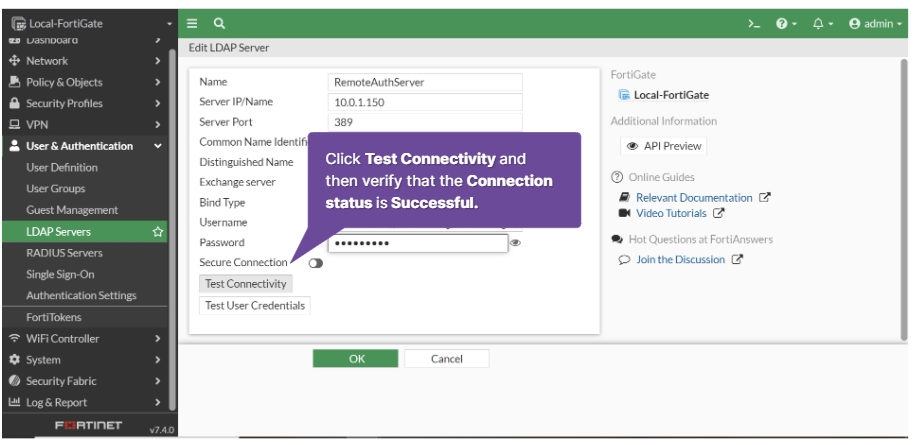Expand the Security Profiles chevron
The image size is (915, 445).
coord(158,103)
